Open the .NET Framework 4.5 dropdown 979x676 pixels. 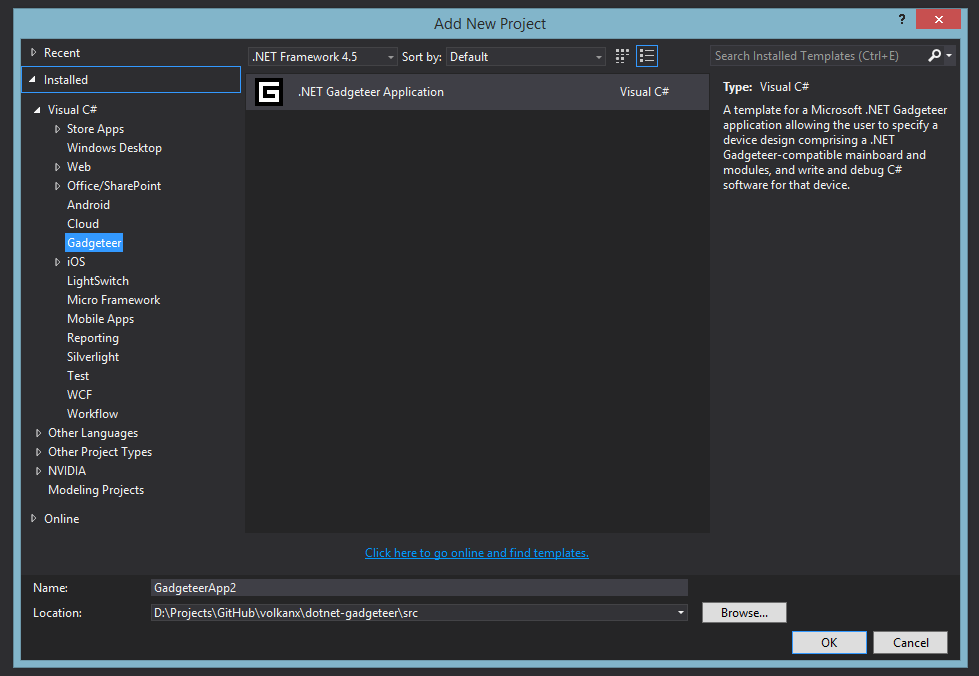coord(390,56)
